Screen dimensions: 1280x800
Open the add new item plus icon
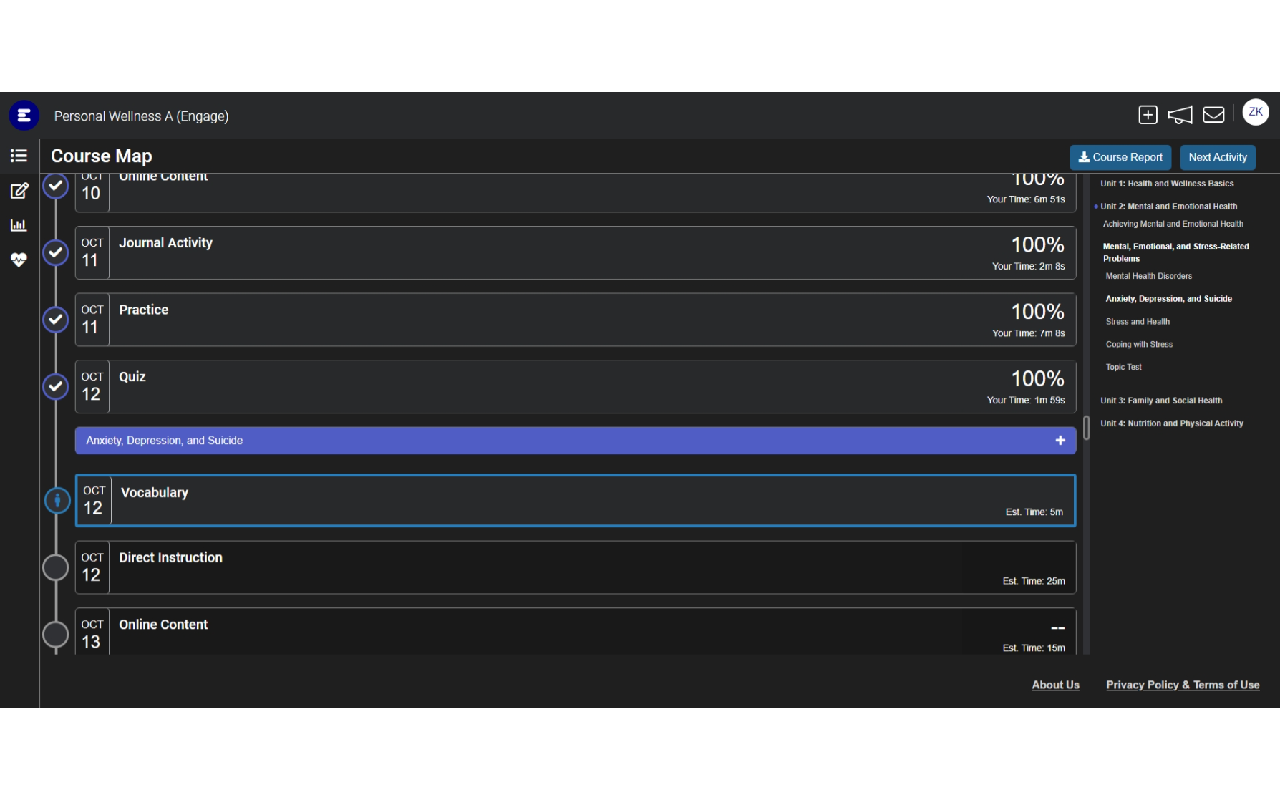[x=1147, y=114]
